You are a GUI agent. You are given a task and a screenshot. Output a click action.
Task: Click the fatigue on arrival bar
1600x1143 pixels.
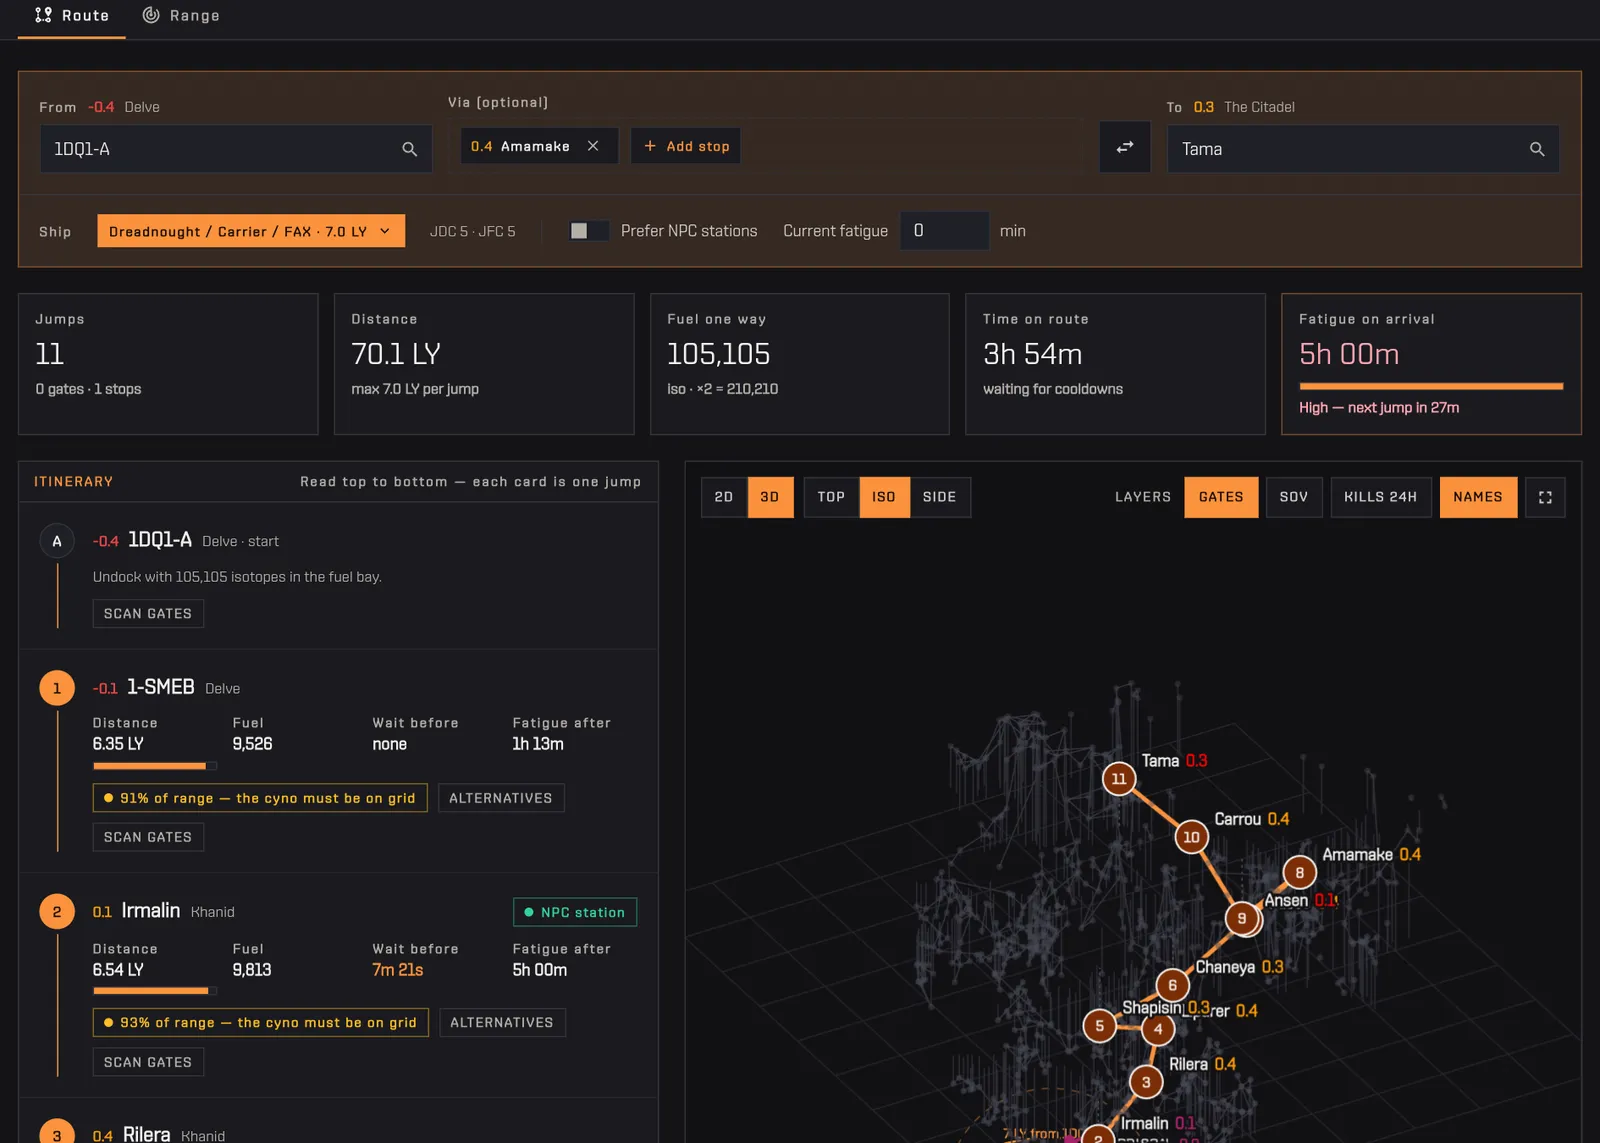1431,386
